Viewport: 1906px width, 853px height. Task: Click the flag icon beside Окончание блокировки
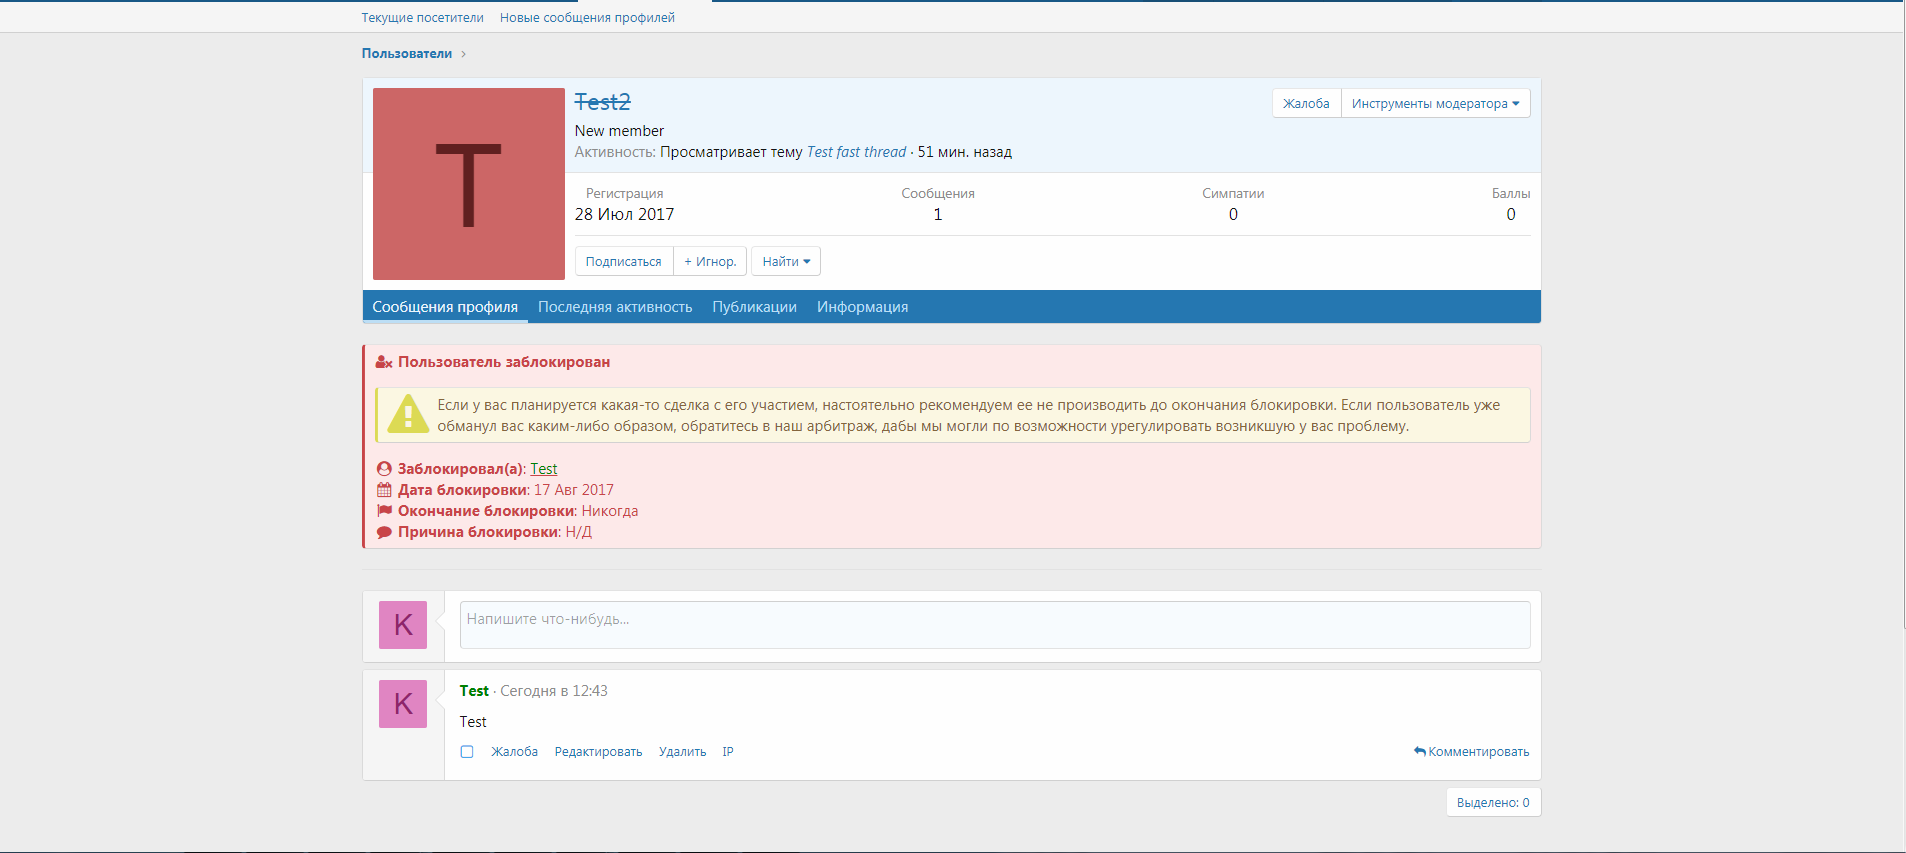[384, 511]
